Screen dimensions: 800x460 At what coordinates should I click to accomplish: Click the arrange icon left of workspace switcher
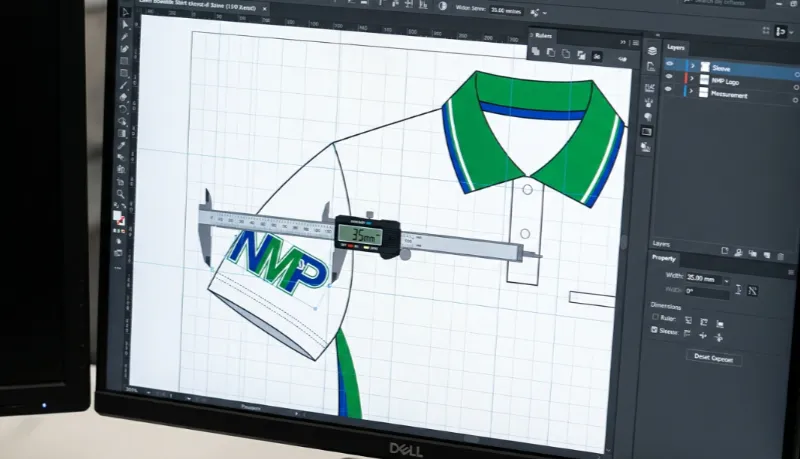click(x=765, y=31)
